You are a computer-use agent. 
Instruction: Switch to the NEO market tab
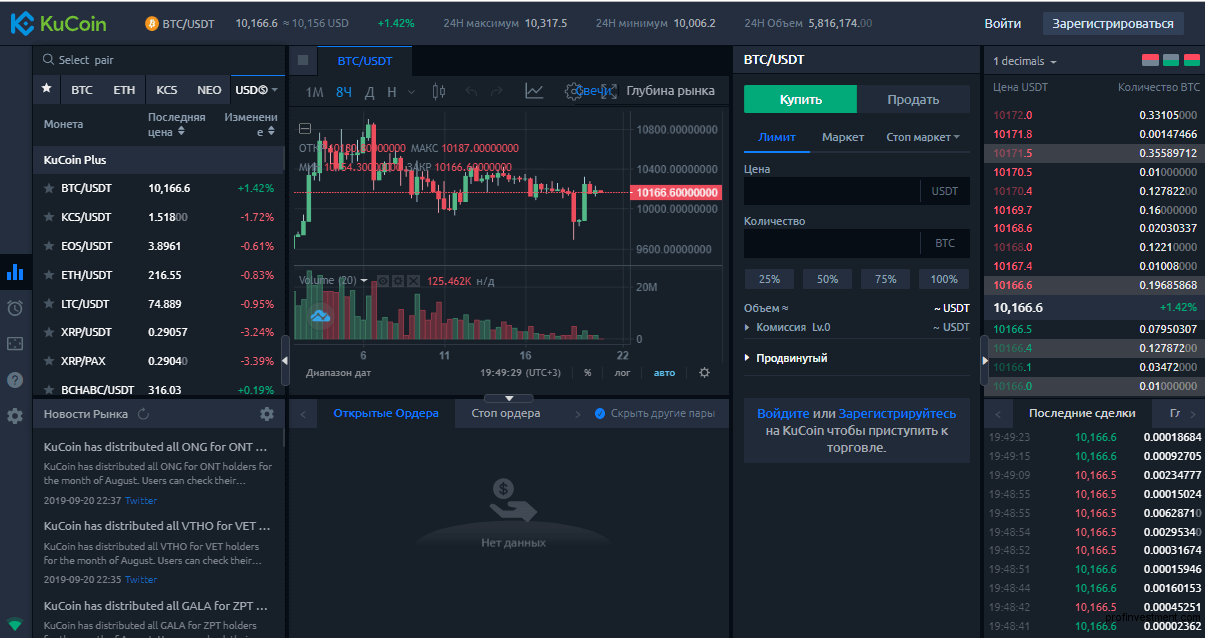(x=209, y=90)
